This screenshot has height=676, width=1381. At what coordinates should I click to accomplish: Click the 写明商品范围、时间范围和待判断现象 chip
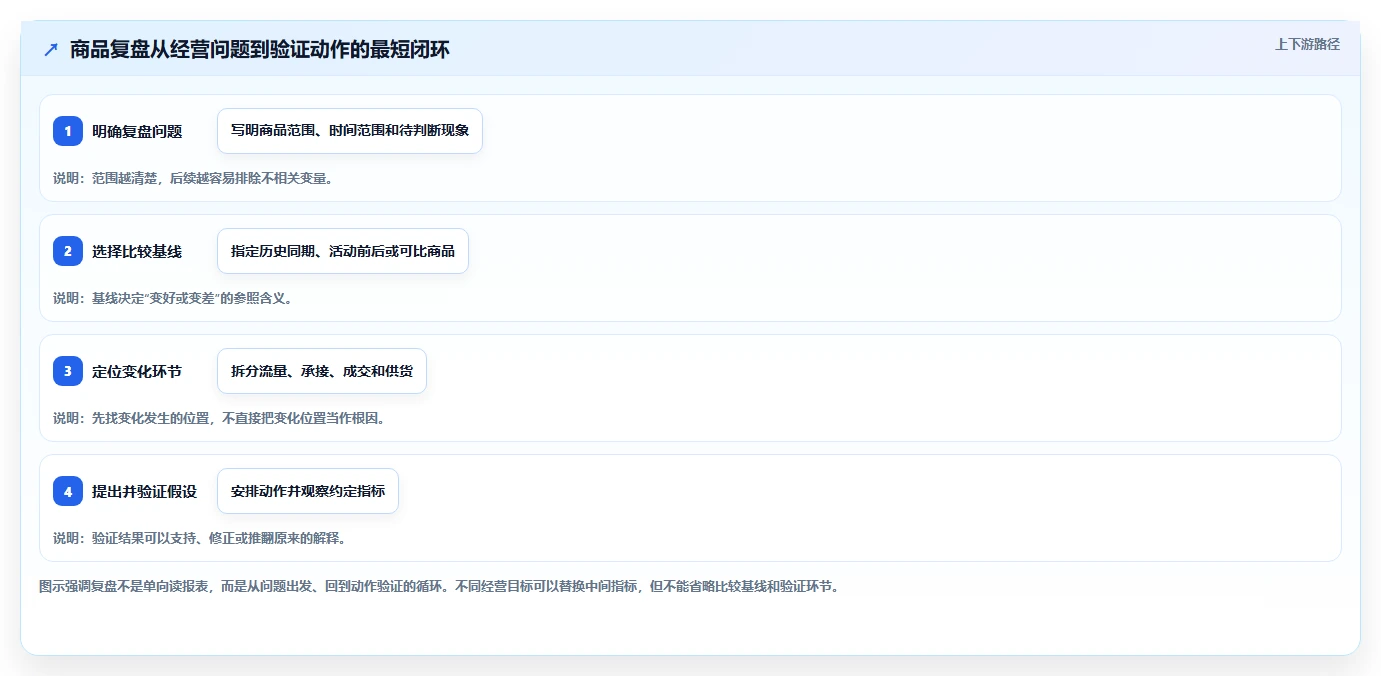tap(350, 131)
